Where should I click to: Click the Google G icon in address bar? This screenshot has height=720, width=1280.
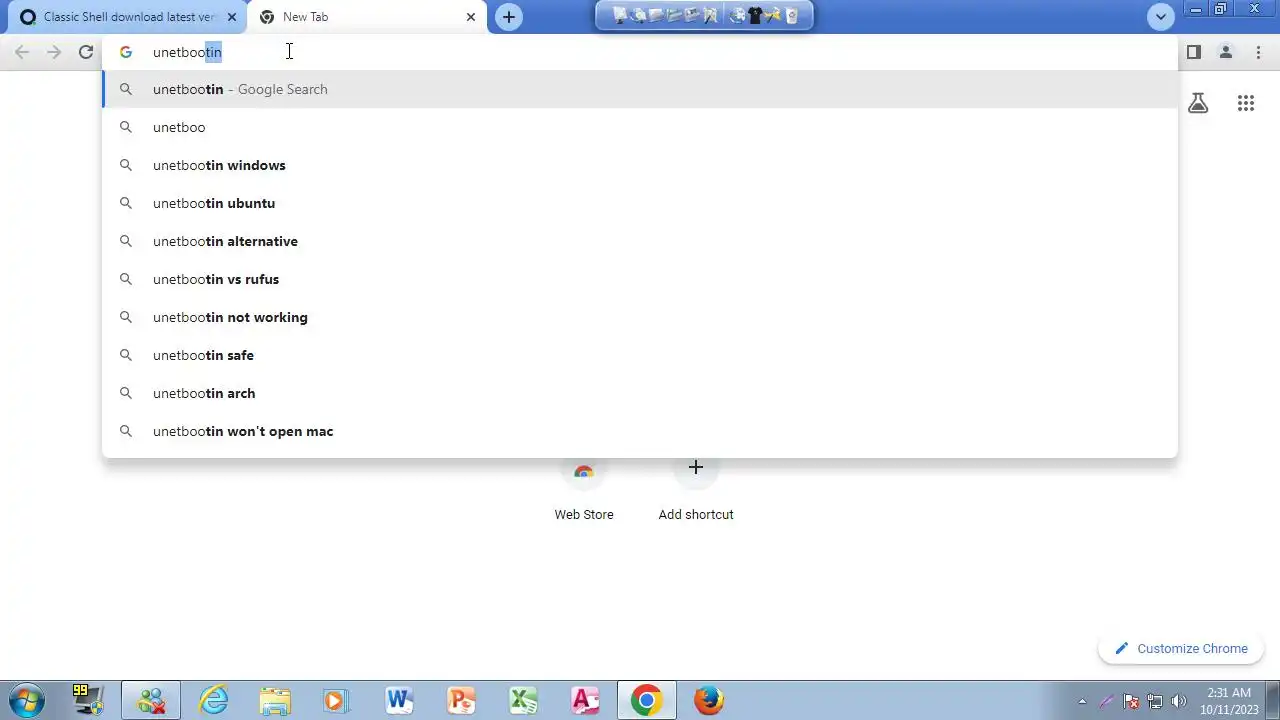tap(126, 52)
